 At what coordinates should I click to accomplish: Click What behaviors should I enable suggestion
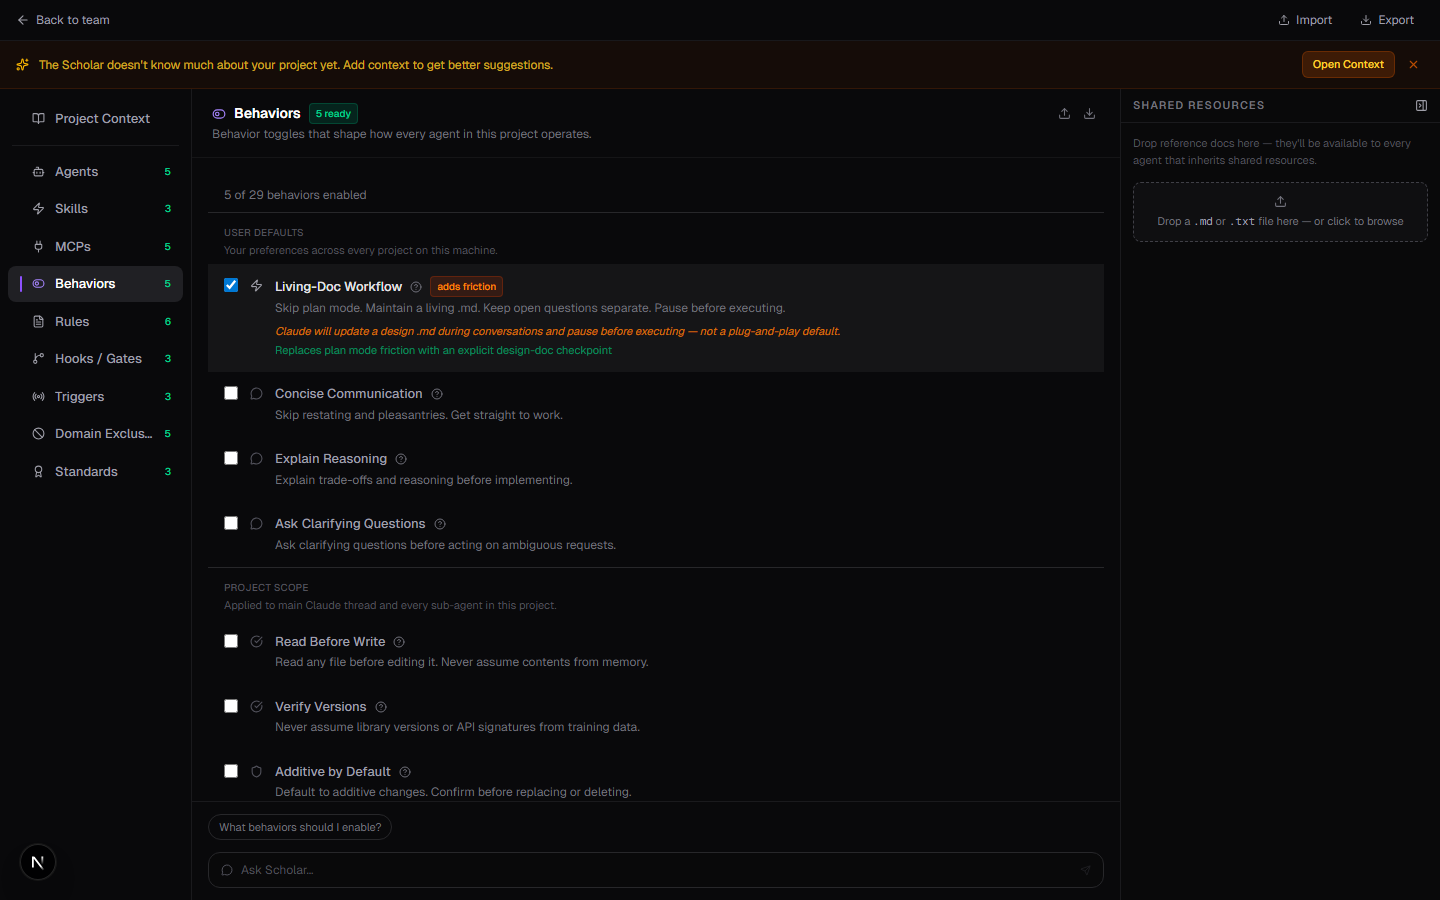click(300, 827)
